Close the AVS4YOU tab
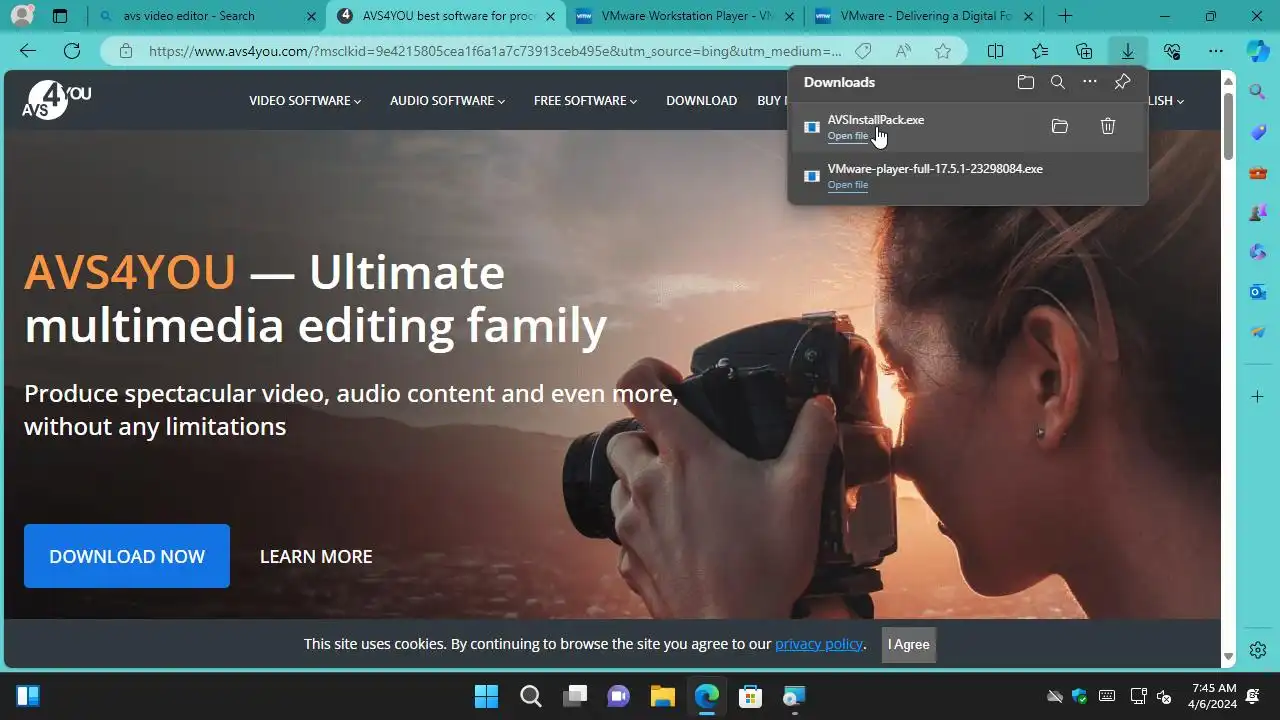 [x=550, y=16]
